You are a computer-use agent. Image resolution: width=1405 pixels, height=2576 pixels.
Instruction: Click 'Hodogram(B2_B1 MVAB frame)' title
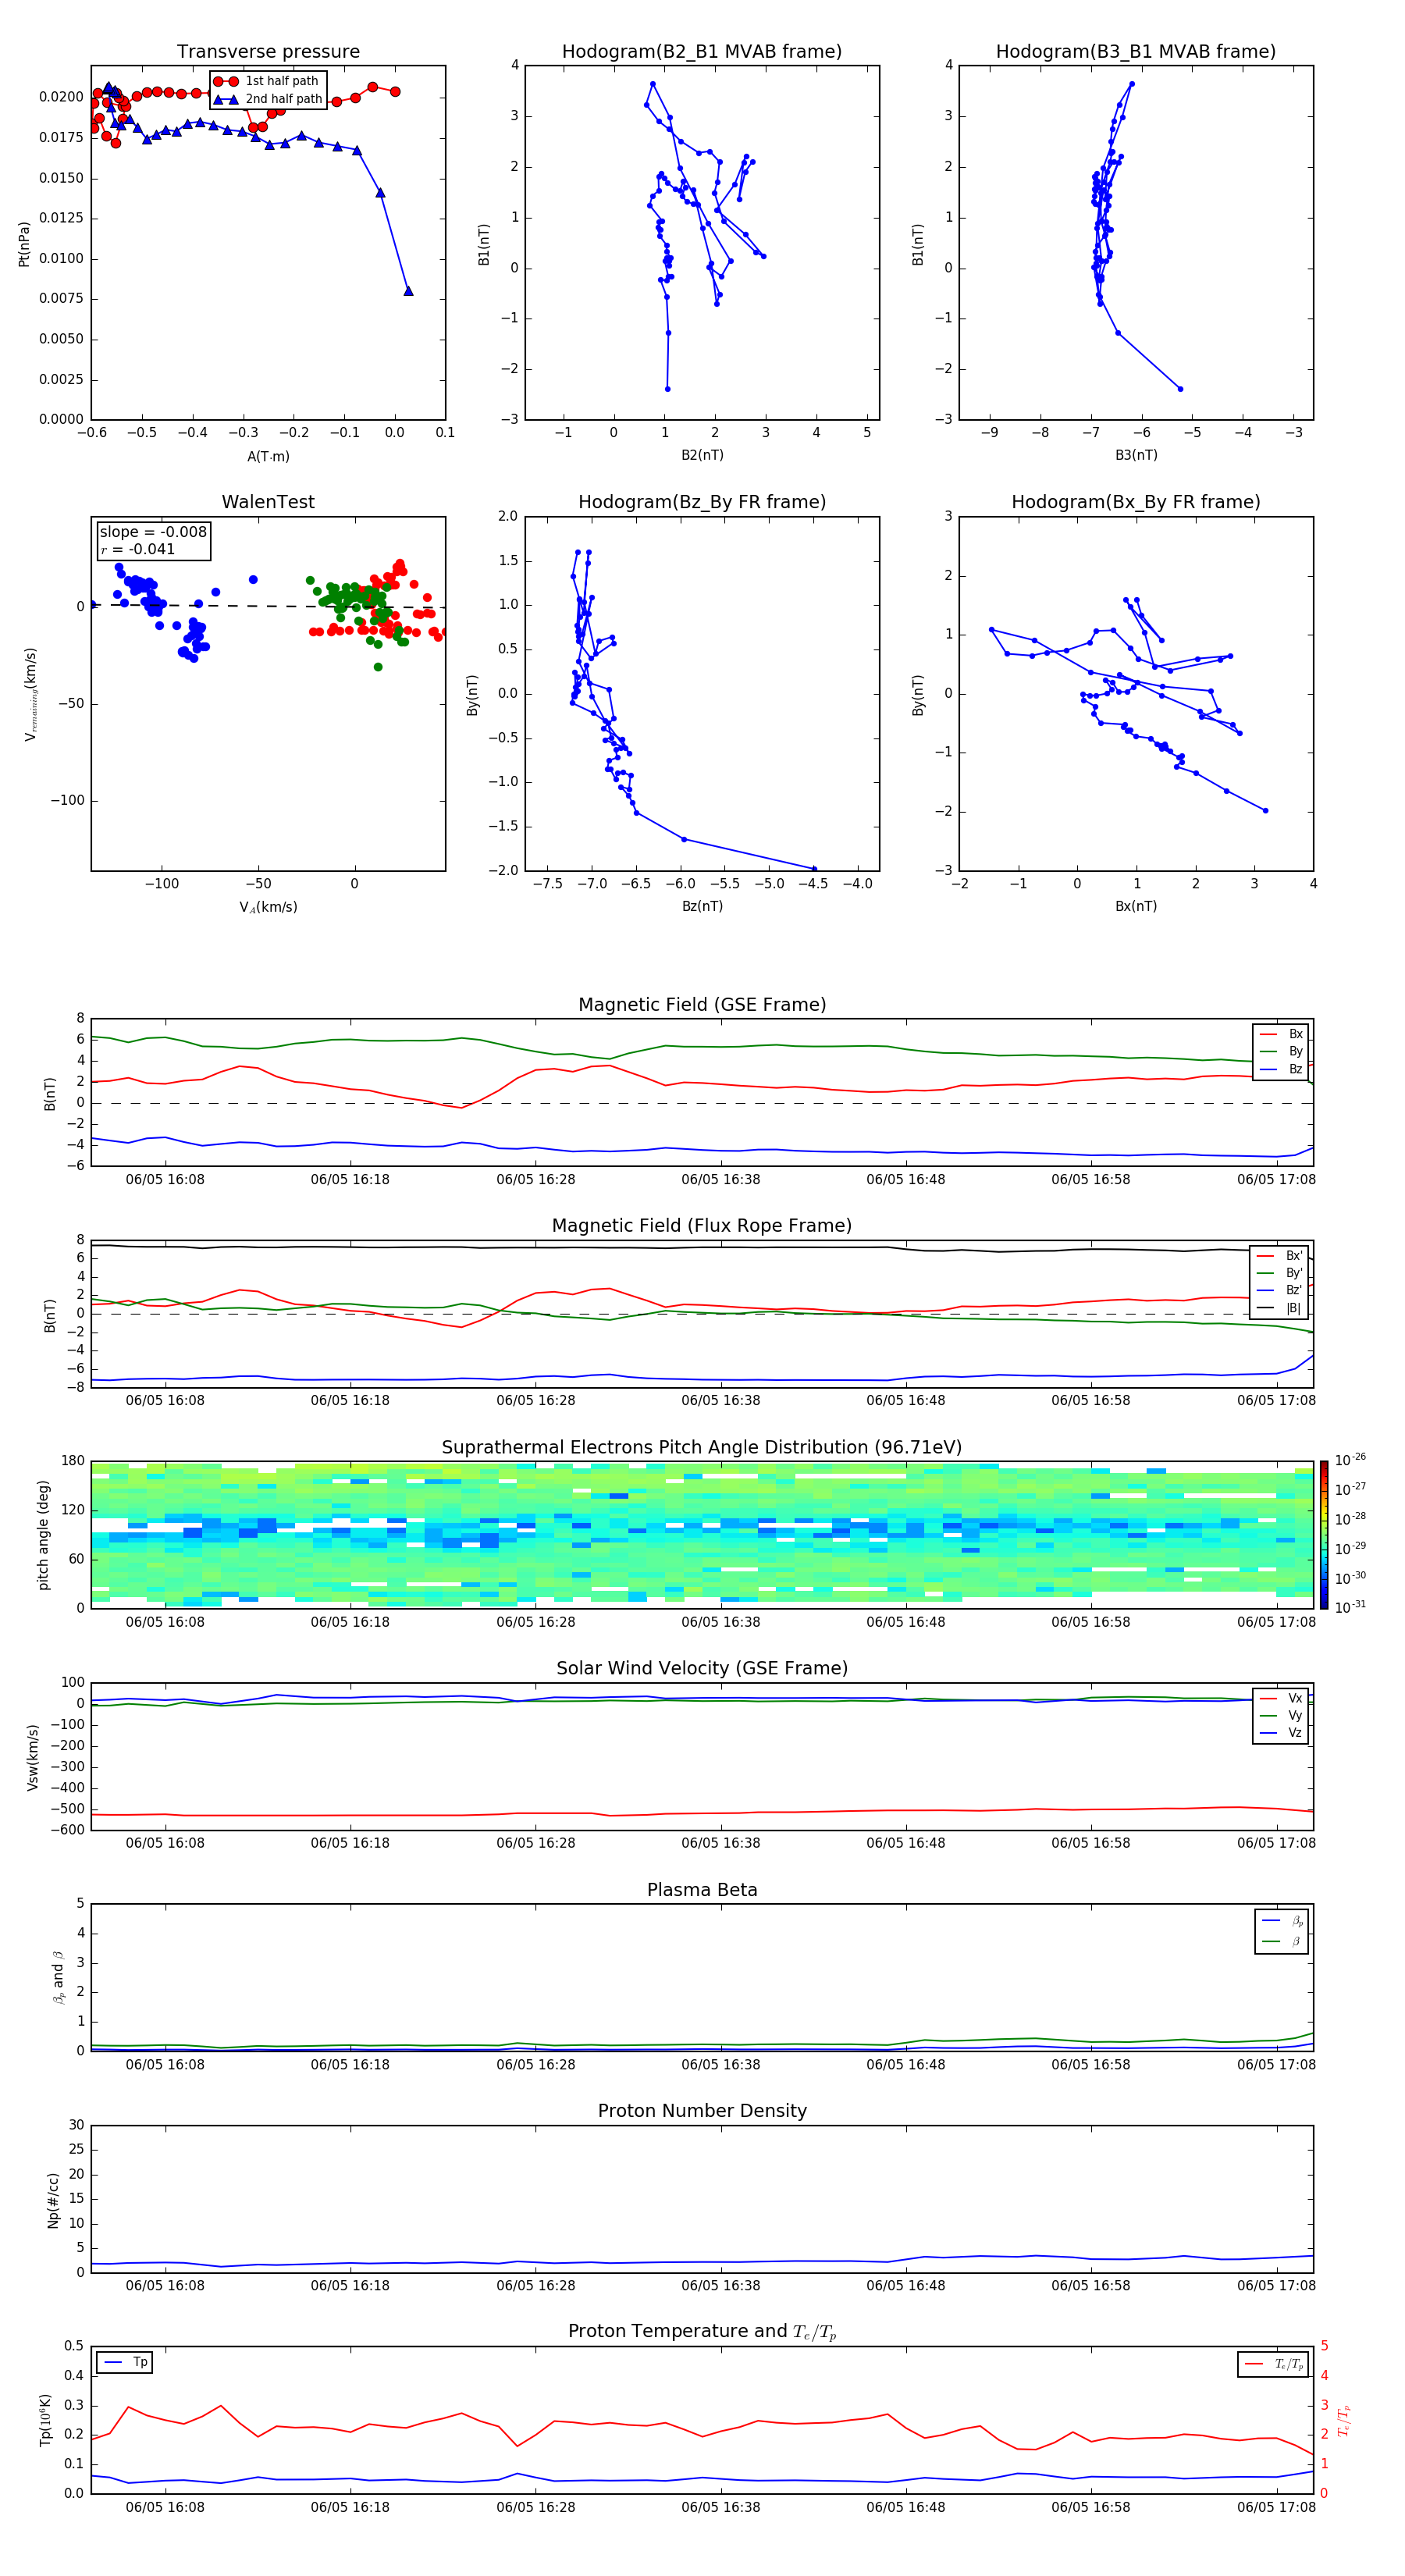702,52
